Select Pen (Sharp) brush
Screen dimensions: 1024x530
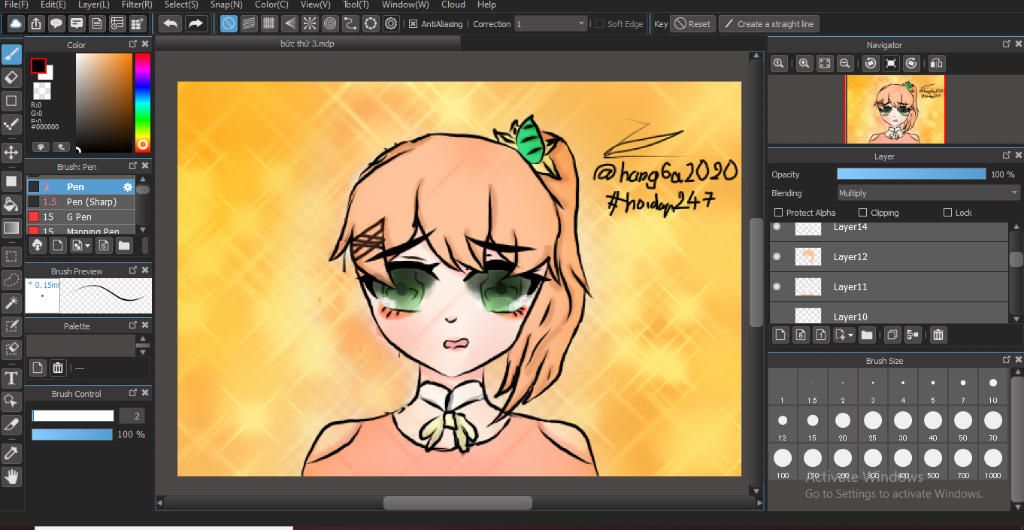click(x=80, y=202)
